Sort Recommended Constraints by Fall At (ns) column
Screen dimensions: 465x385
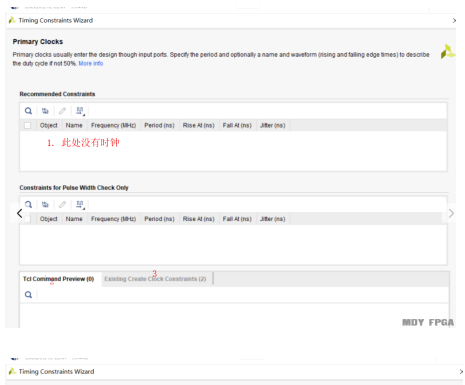coord(237,125)
